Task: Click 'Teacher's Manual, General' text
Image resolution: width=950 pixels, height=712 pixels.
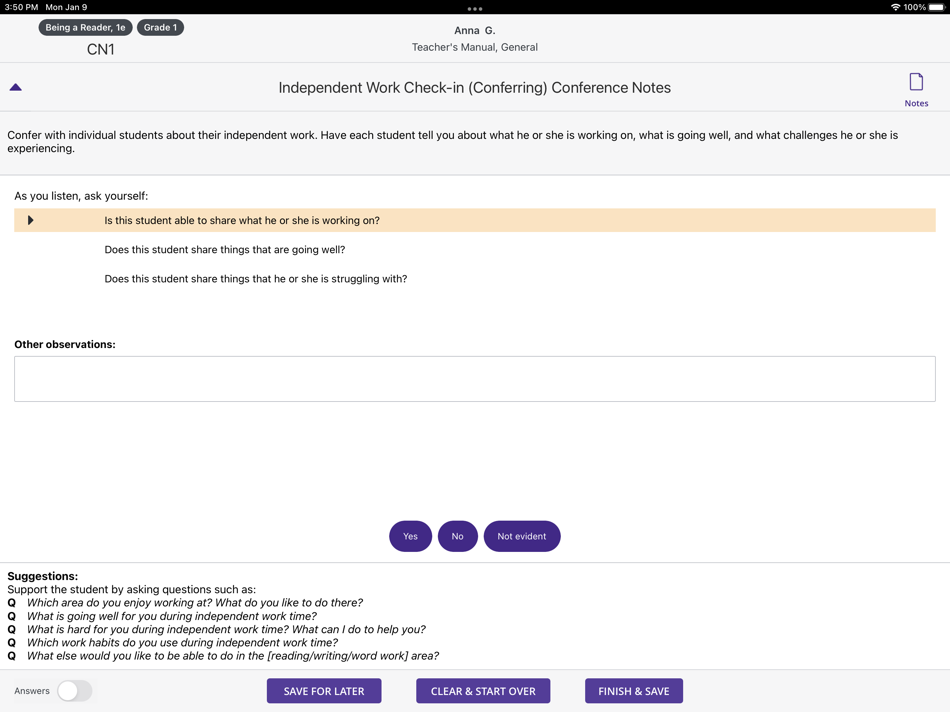Action: [475, 47]
